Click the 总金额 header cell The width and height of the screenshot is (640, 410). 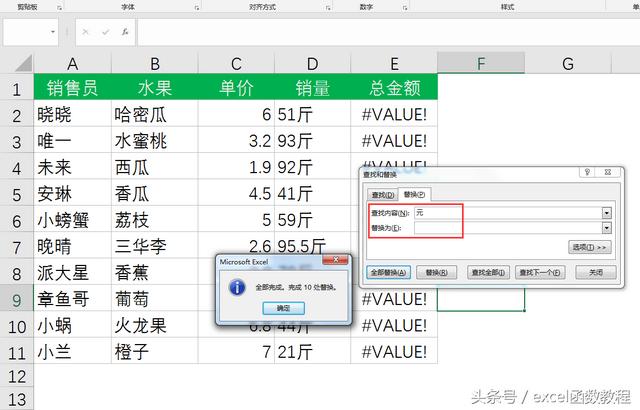coord(394,87)
